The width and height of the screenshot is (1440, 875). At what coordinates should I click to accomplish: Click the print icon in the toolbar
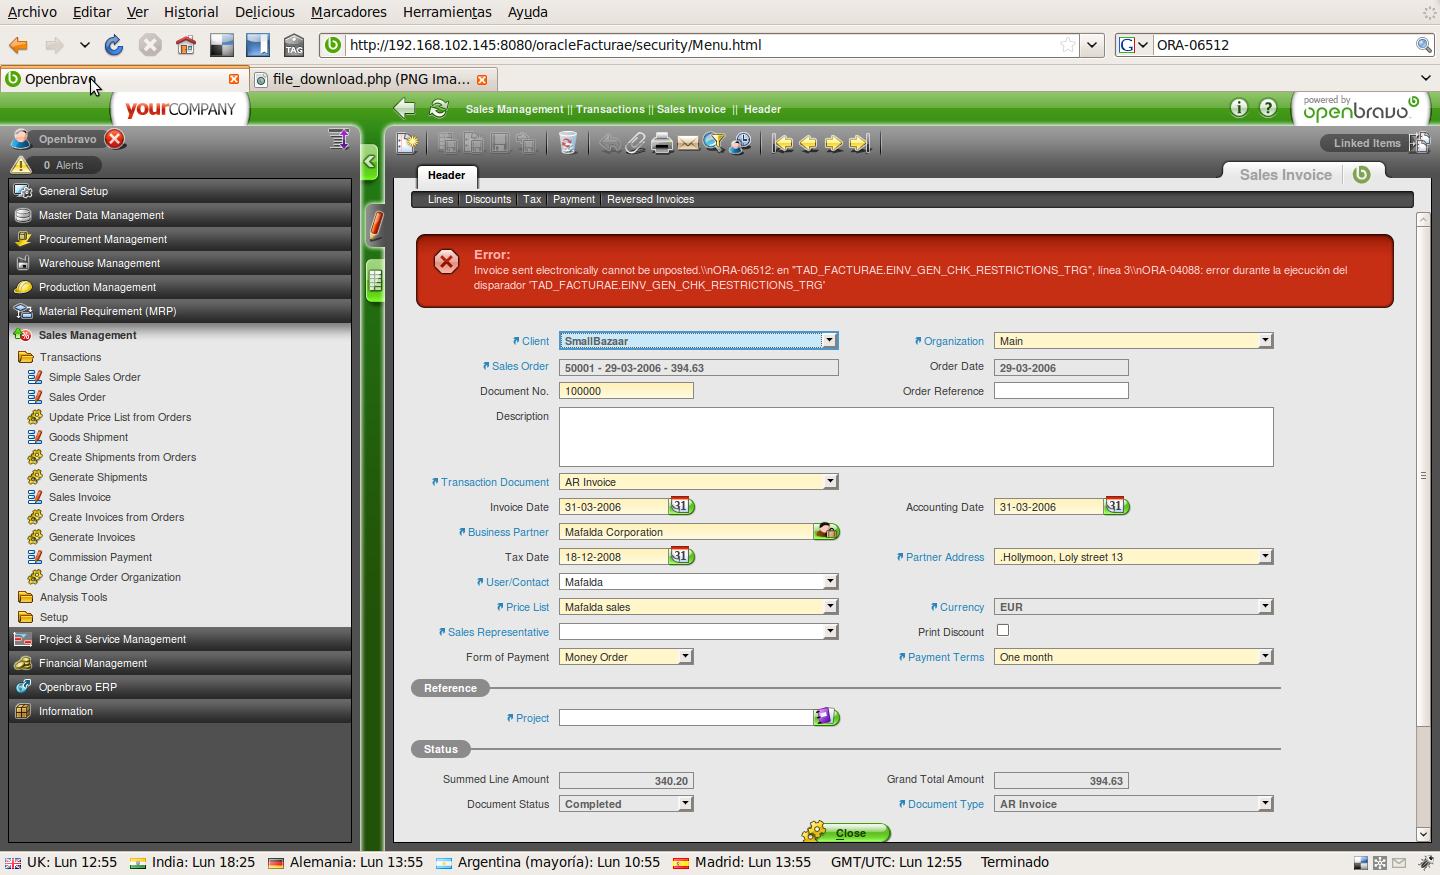click(662, 143)
